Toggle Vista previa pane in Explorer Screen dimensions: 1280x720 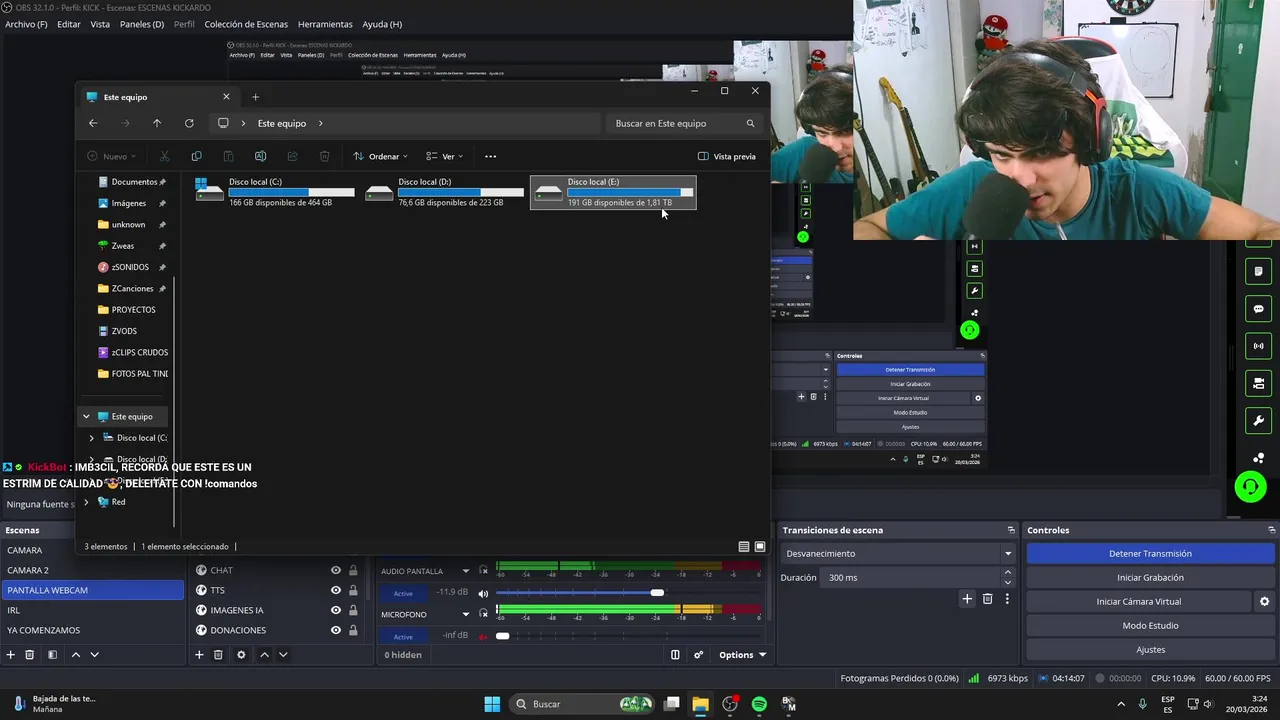click(727, 156)
